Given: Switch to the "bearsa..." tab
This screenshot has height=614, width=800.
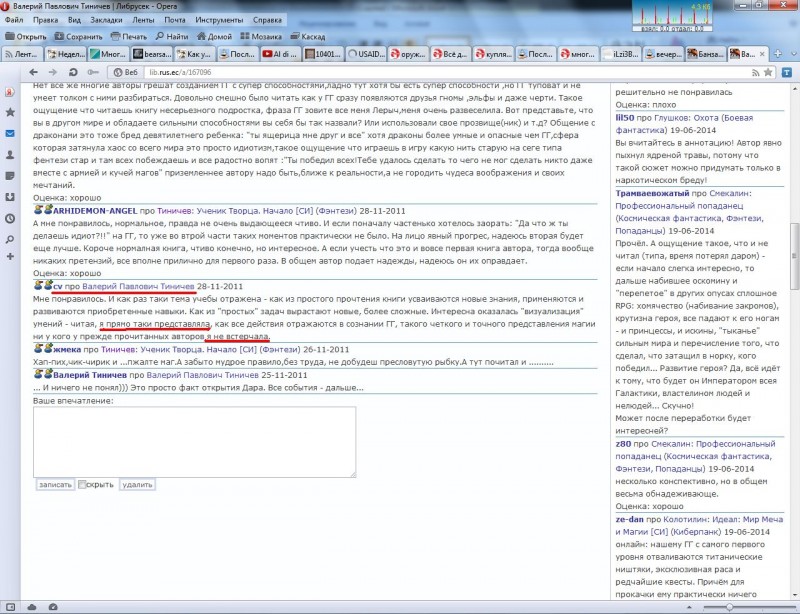Looking at the screenshot, I should click(x=151, y=54).
